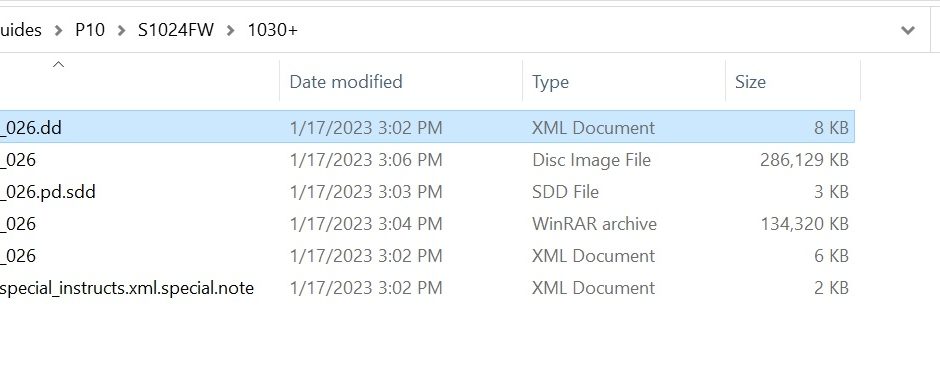Expand the chevron before P10 breadcrumb
This screenshot has width=940, height=377.
(x=58, y=30)
